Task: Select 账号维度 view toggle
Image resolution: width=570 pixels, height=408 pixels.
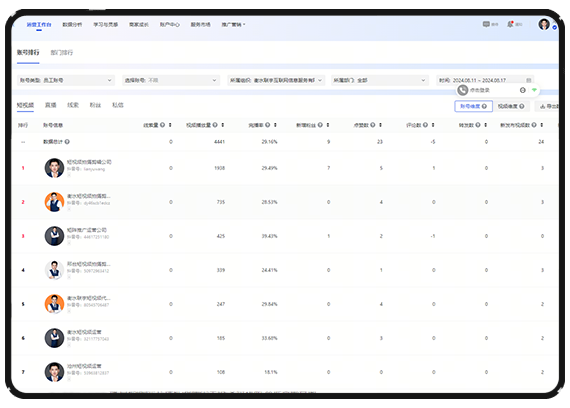Action: coord(473,106)
